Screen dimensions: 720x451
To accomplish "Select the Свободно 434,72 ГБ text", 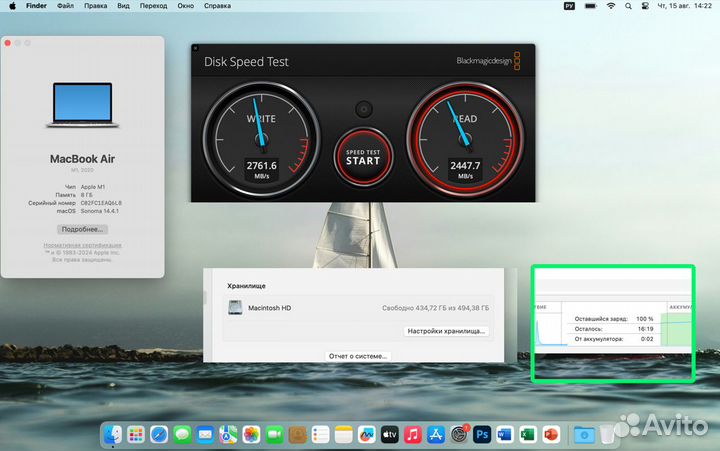I will [x=435, y=308].
